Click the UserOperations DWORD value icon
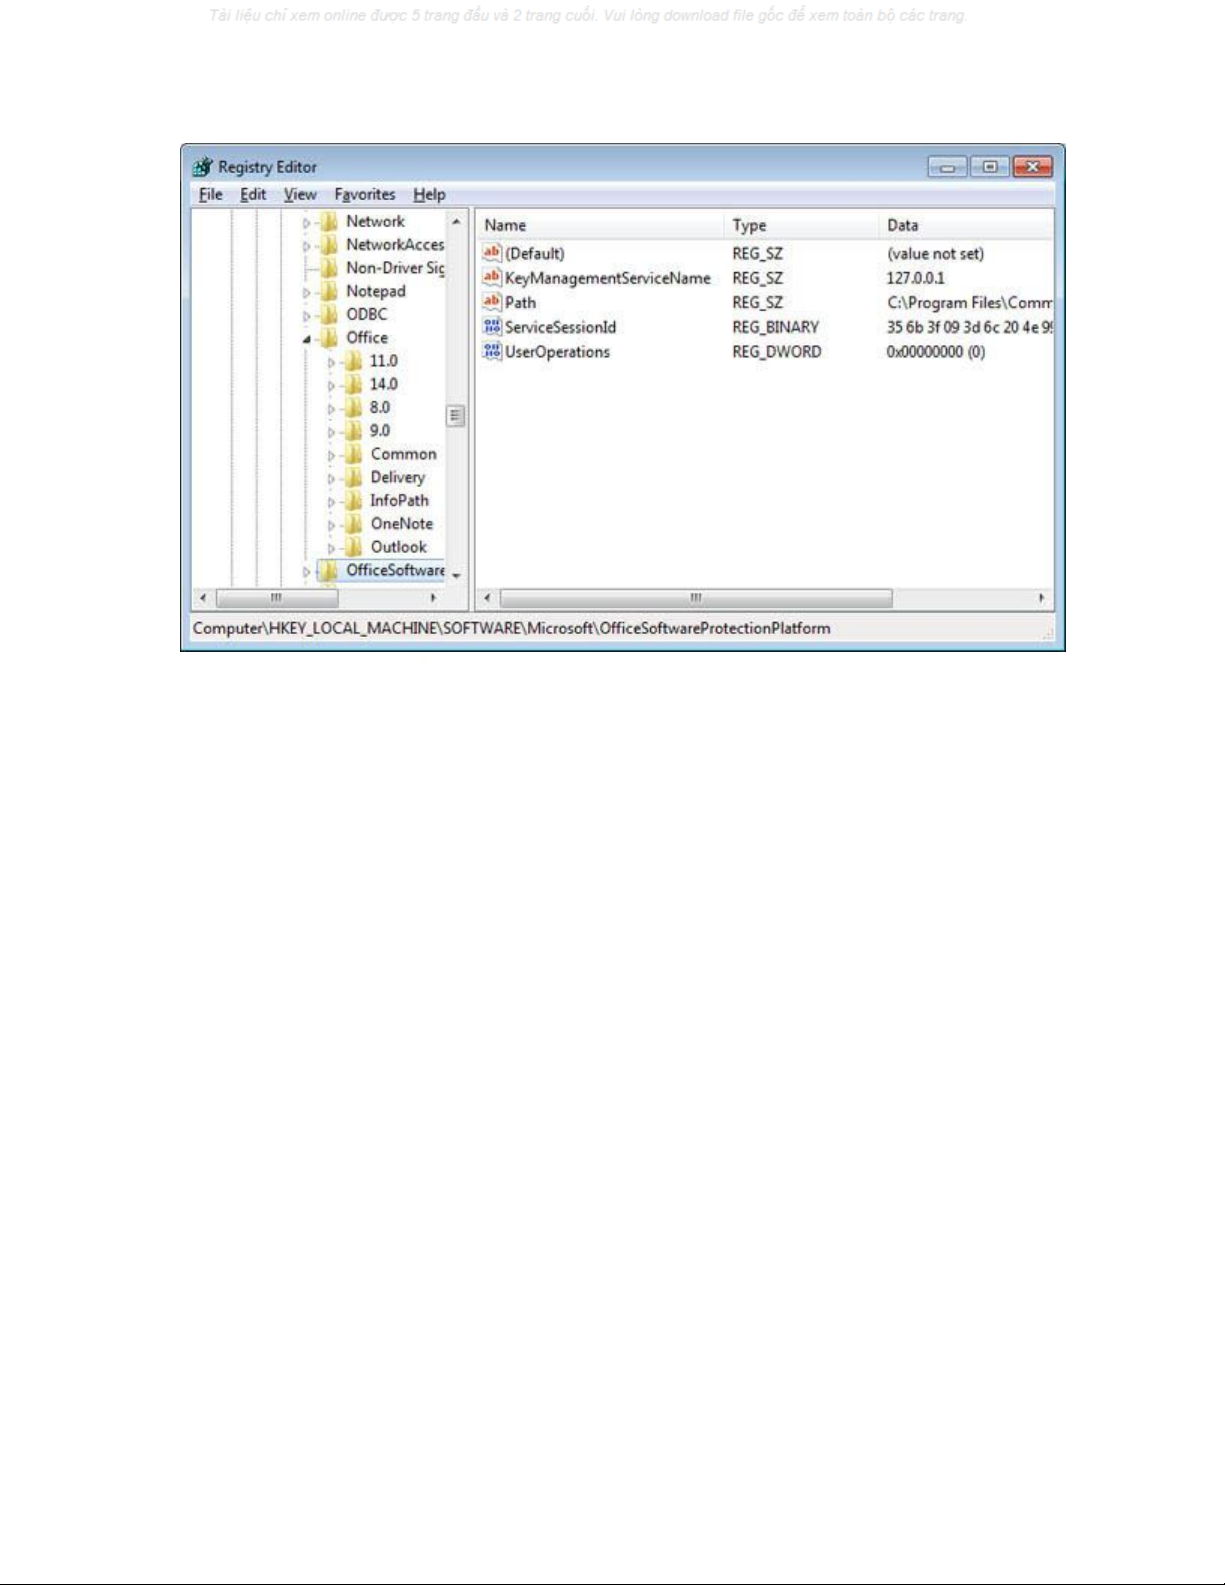1225x1585 pixels. point(491,351)
